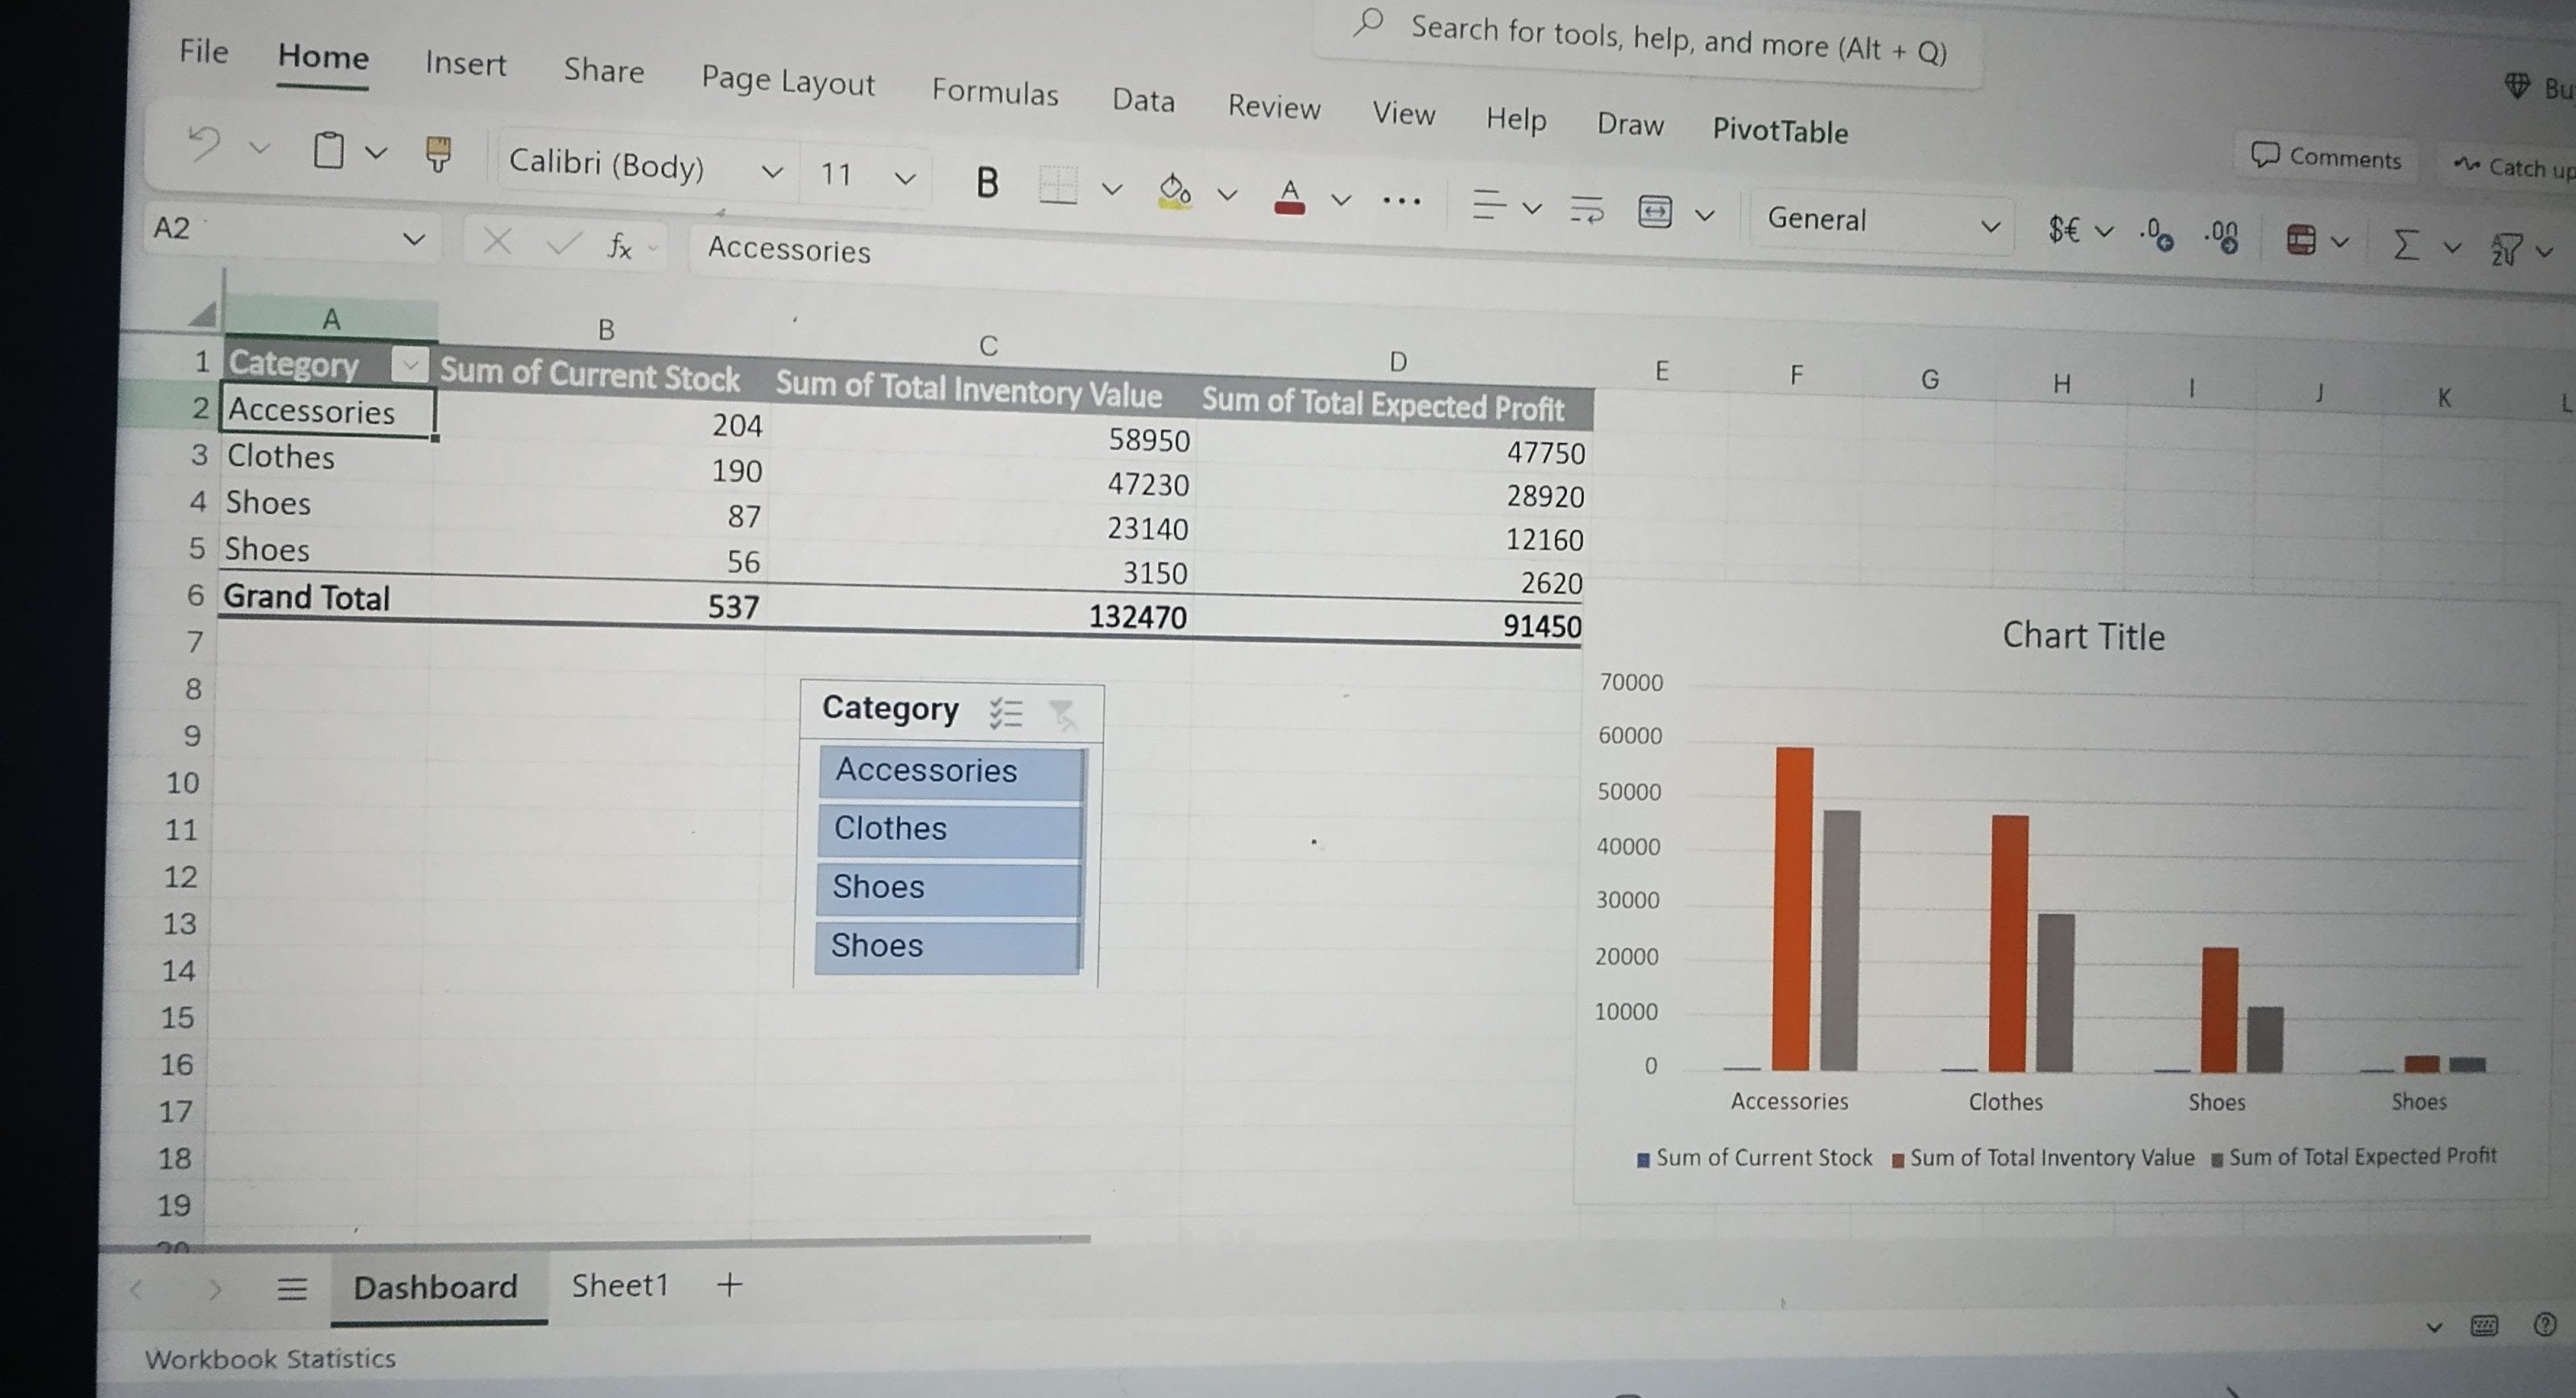Click the Catch up button
This screenshot has height=1398, width=2576.
coord(2512,167)
